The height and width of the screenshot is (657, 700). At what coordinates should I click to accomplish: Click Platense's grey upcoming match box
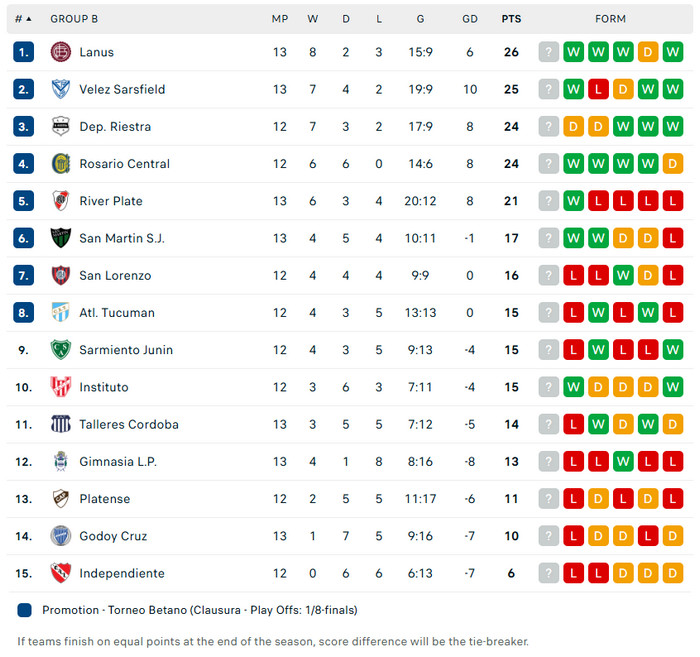548,499
